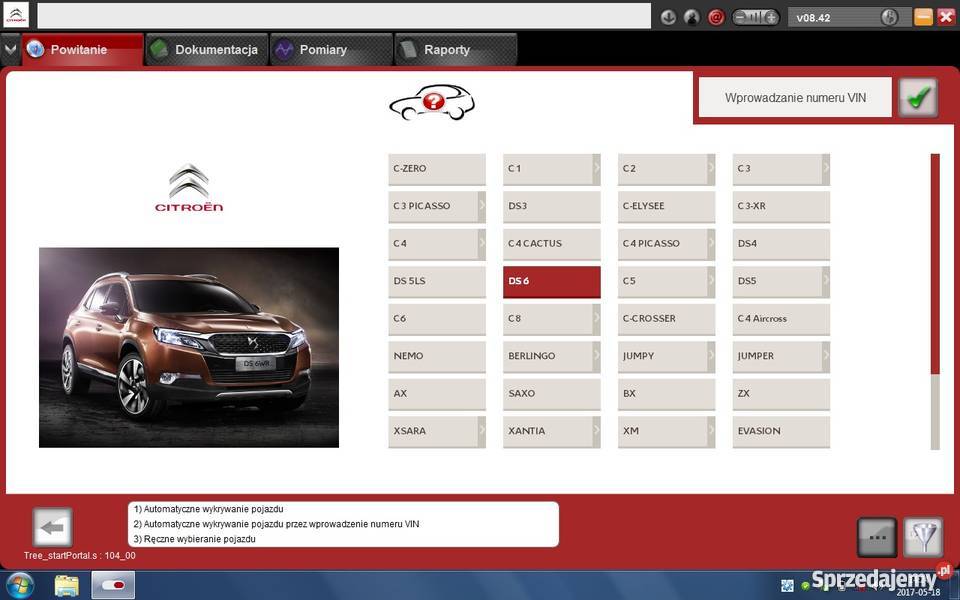Image resolution: width=960 pixels, height=600 pixels.
Task: Expand the C3 PICASSO variants arrow
Action: [481, 206]
